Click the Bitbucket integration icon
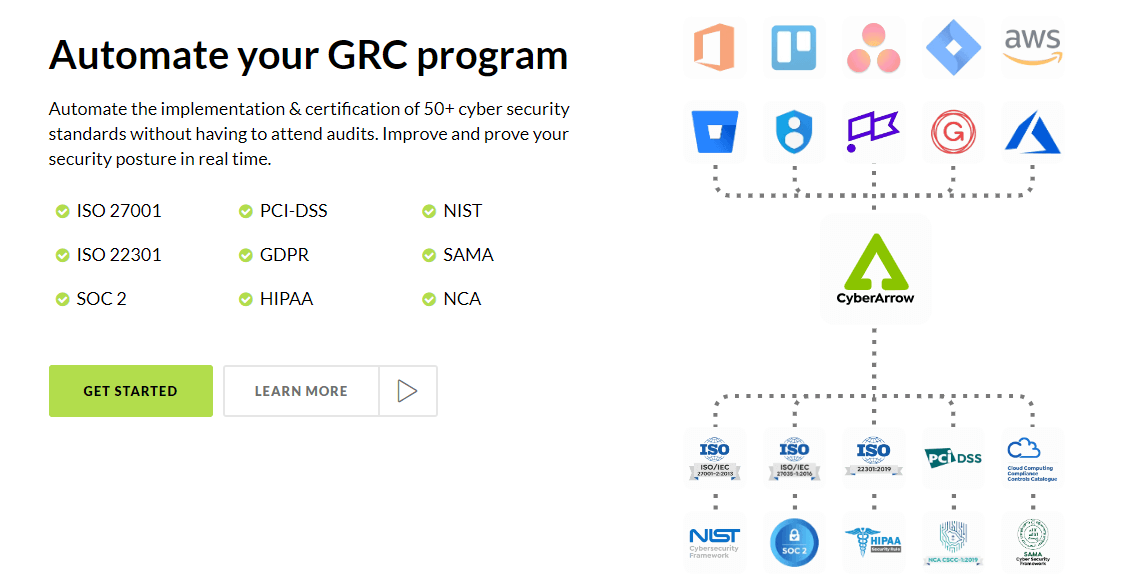Viewport: 1125px width, 584px height. 714,132
